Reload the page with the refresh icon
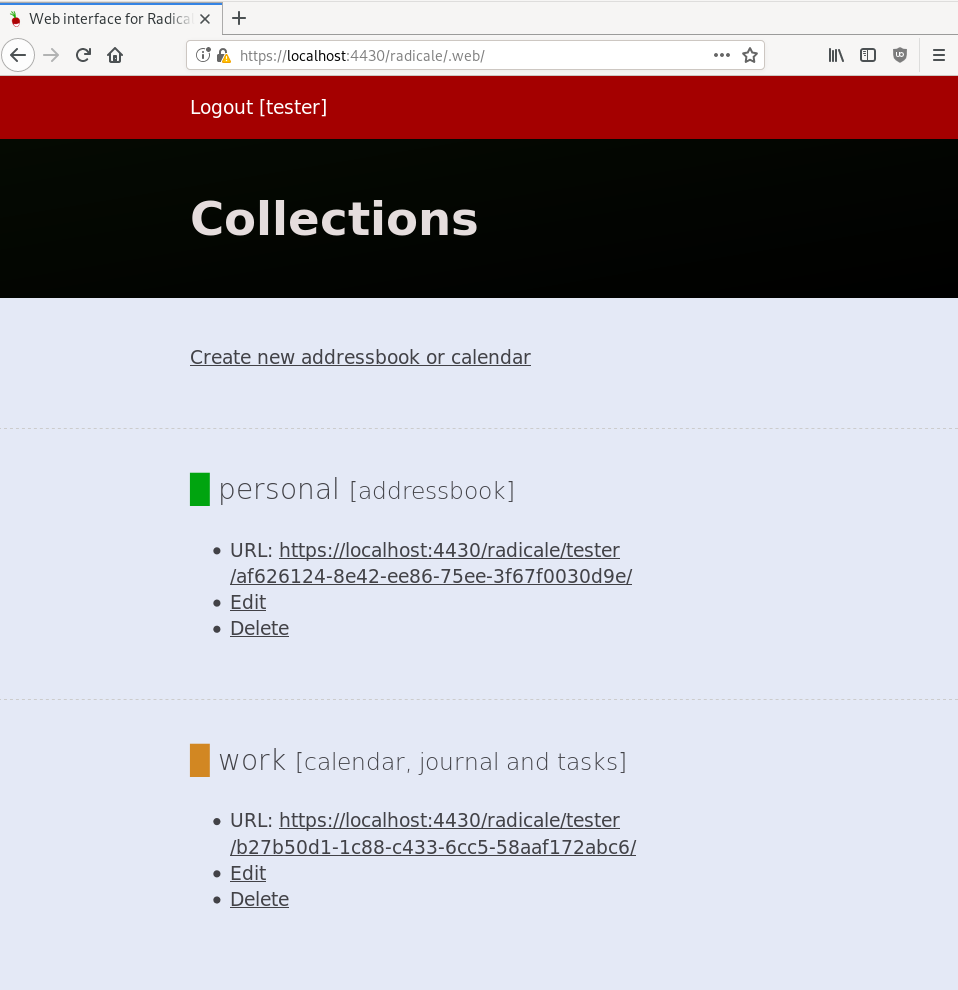Image resolution: width=958 pixels, height=990 pixels. click(83, 56)
